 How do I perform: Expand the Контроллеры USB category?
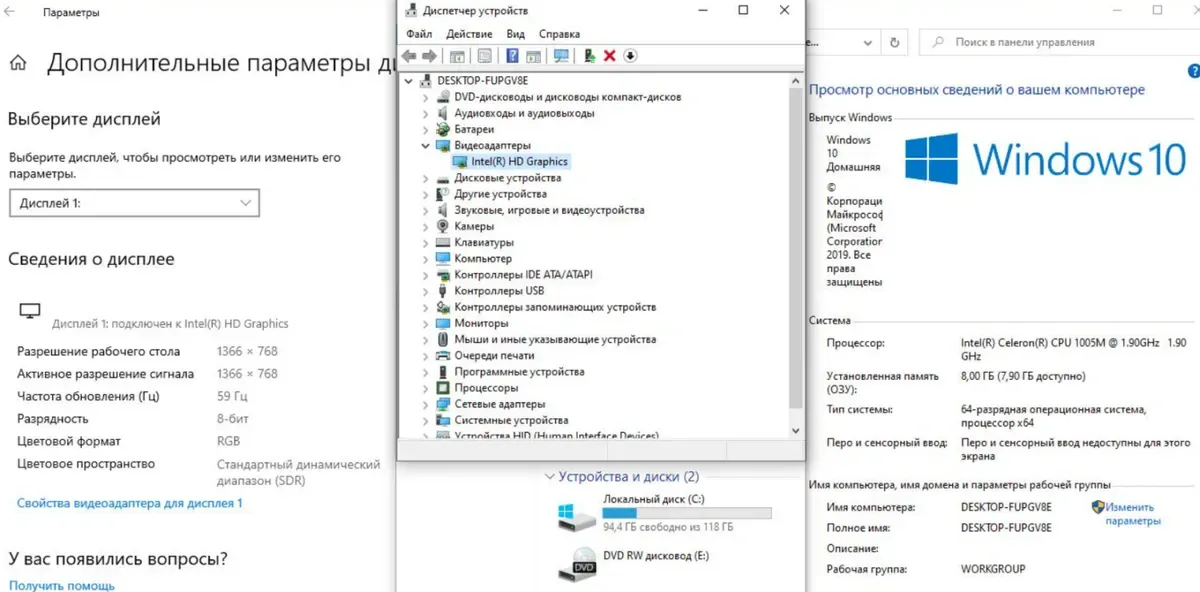coord(425,291)
